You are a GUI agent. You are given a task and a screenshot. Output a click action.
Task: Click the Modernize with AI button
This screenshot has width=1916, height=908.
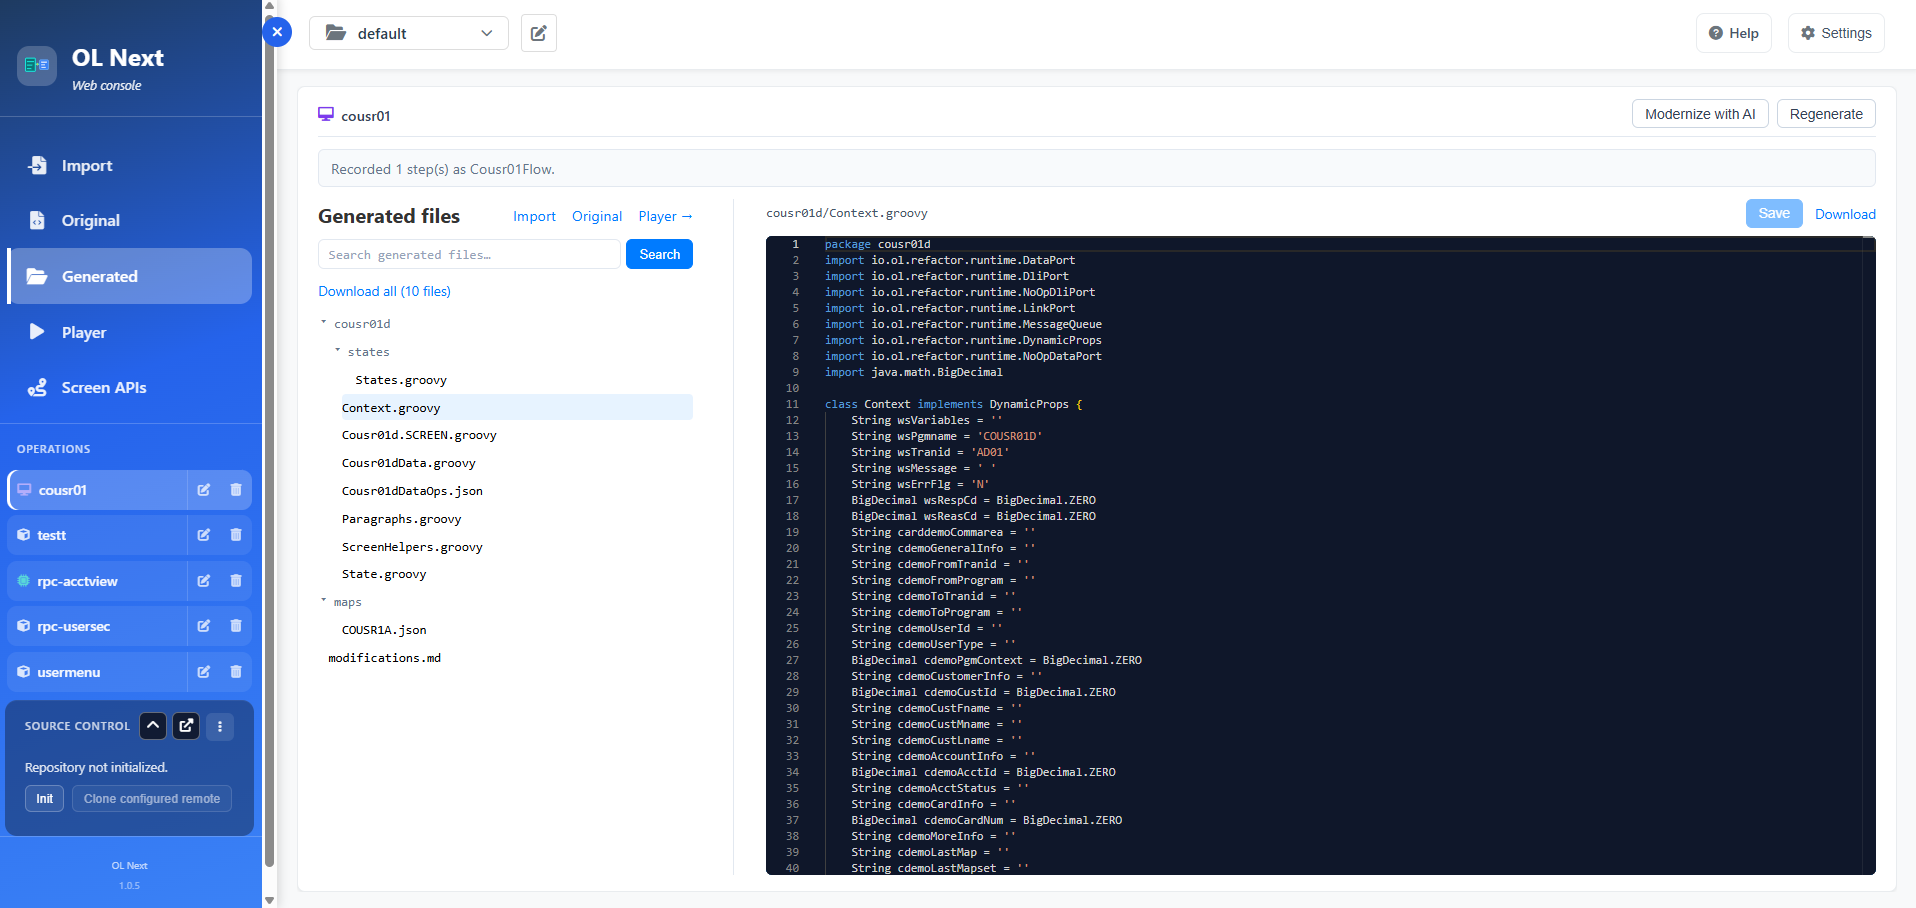coord(1700,114)
